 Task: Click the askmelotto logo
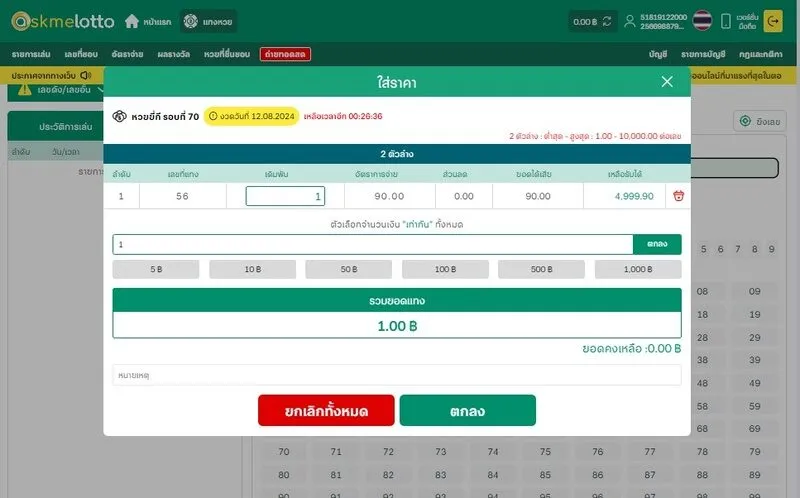63,21
